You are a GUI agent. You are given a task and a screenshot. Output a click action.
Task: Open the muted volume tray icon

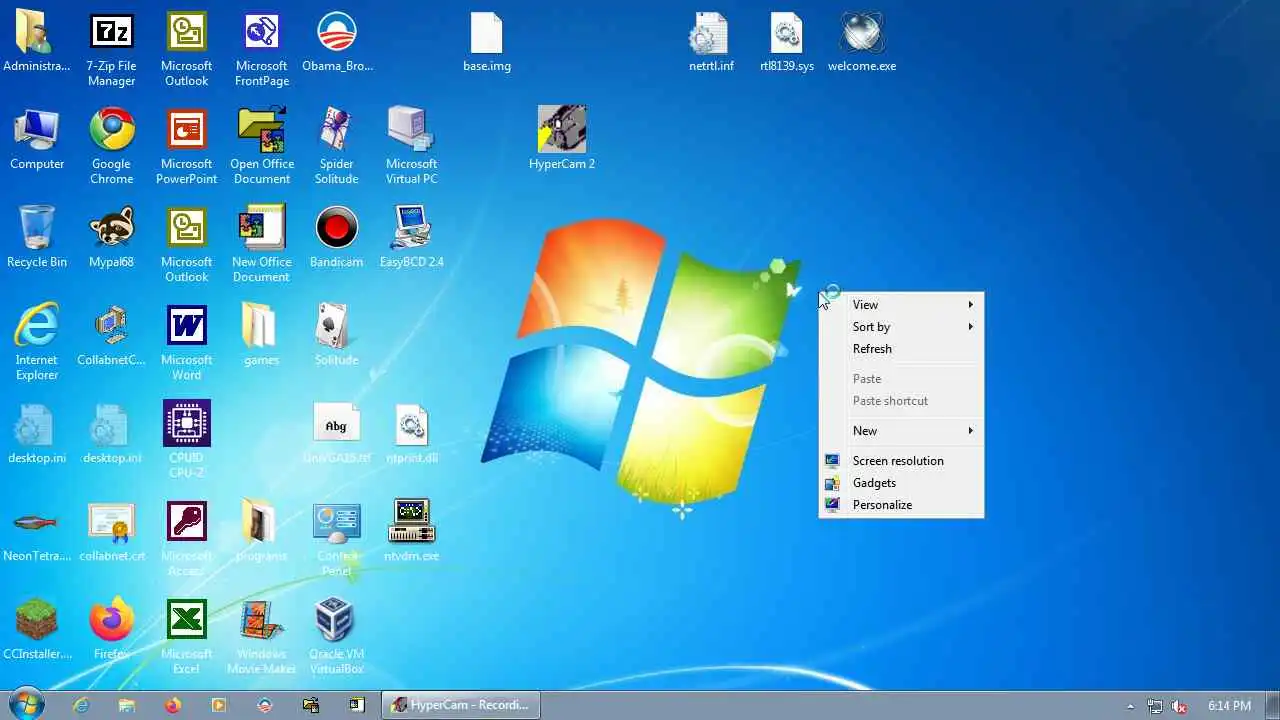click(x=1179, y=706)
